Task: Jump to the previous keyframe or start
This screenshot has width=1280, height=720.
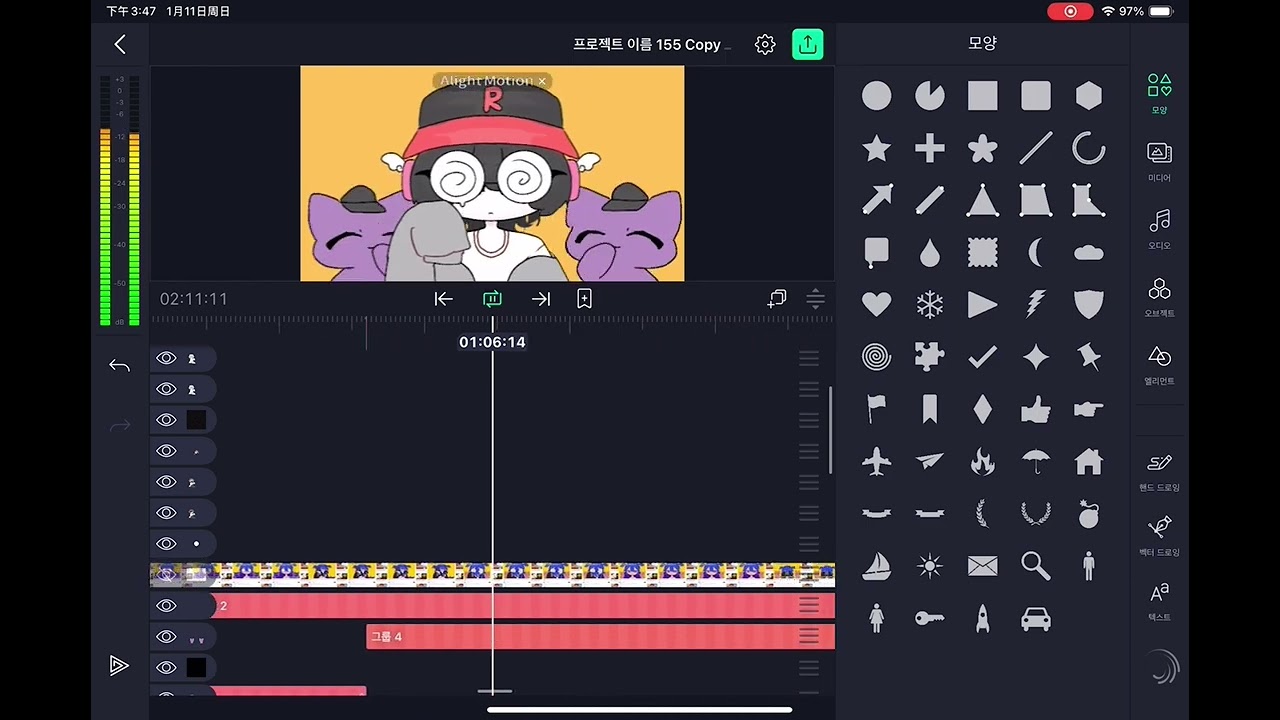Action: (x=443, y=298)
